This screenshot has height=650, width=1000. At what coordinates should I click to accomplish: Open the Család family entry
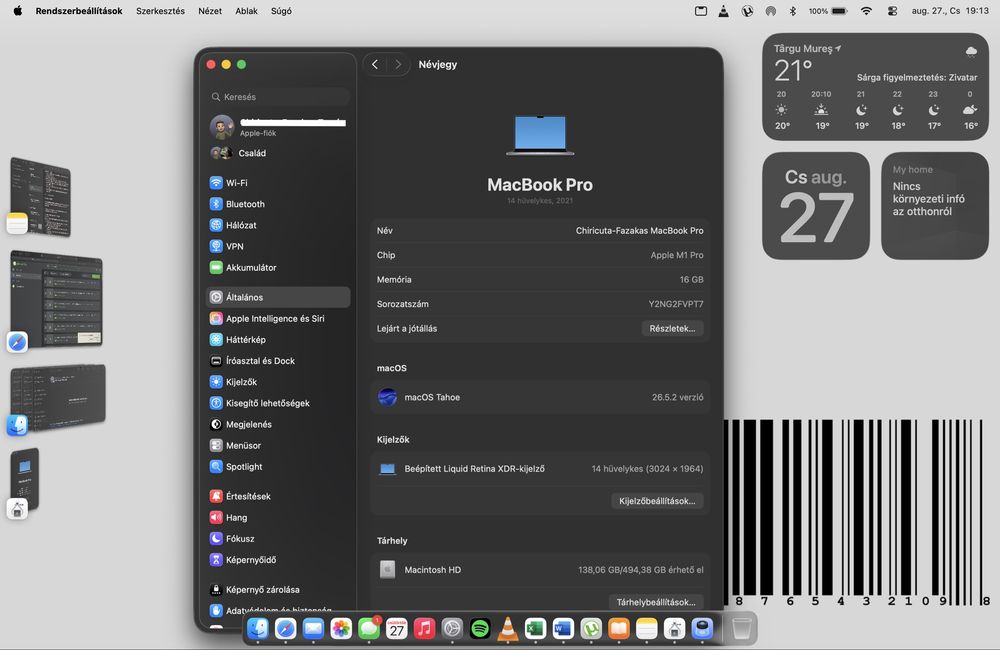[x=278, y=153]
